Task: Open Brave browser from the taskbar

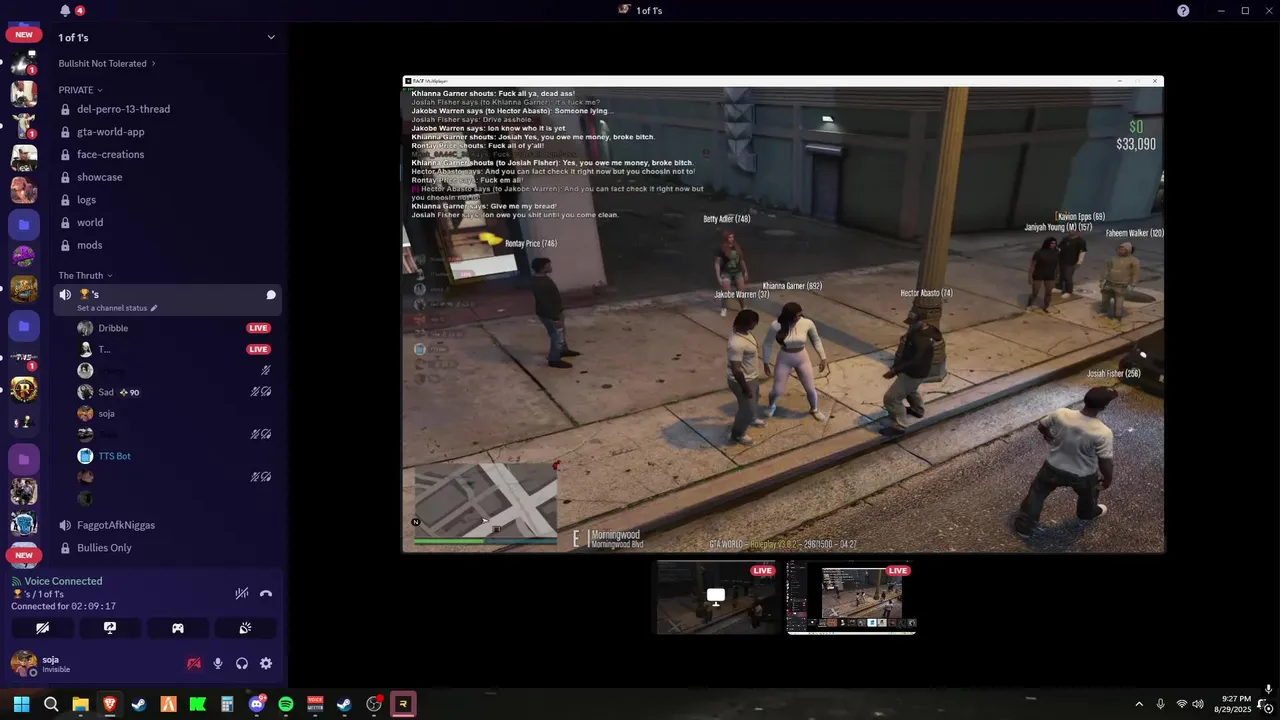Action: pos(110,704)
